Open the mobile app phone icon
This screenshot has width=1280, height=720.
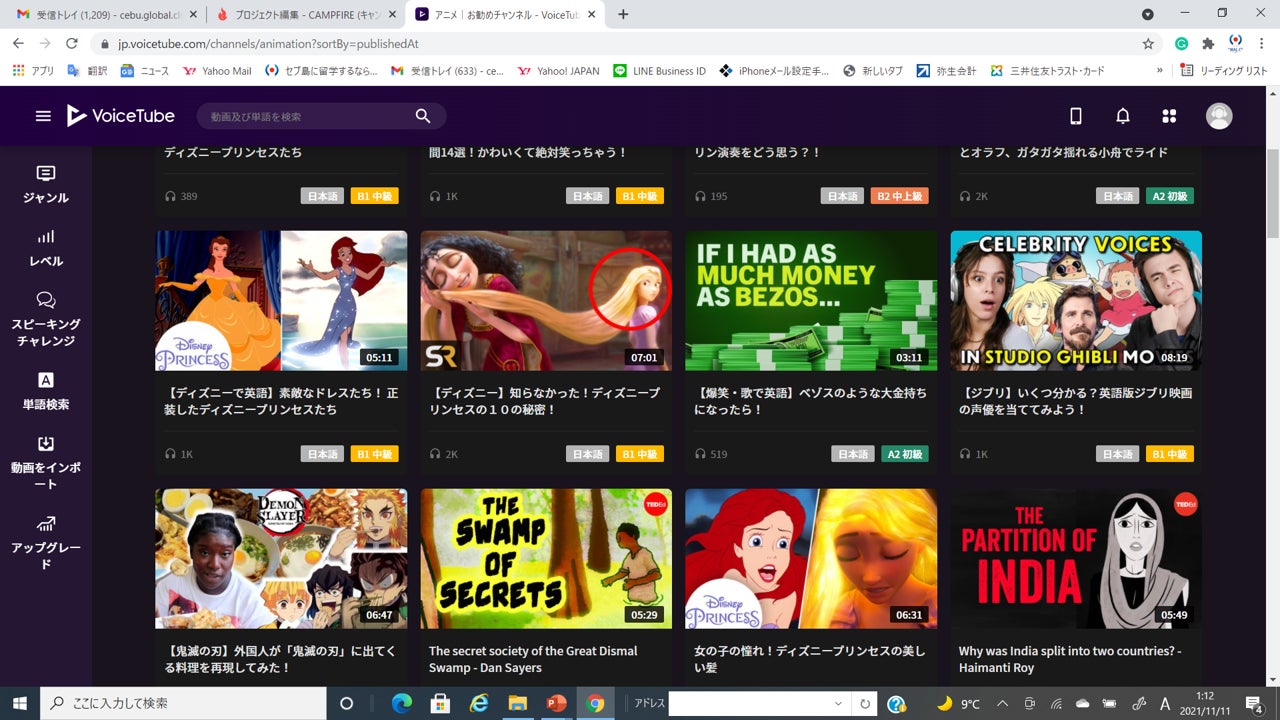(1076, 116)
